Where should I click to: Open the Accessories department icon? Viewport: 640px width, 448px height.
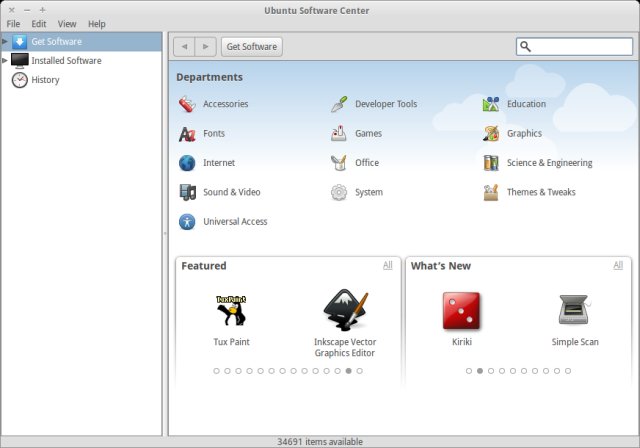(x=187, y=104)
